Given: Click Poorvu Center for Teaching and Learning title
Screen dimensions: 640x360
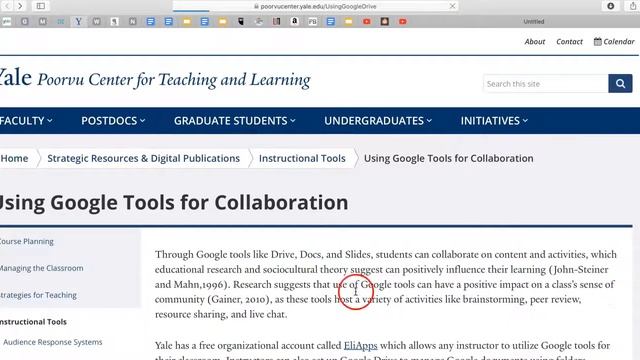Looking at the screenshot, I should coord(174,80).
